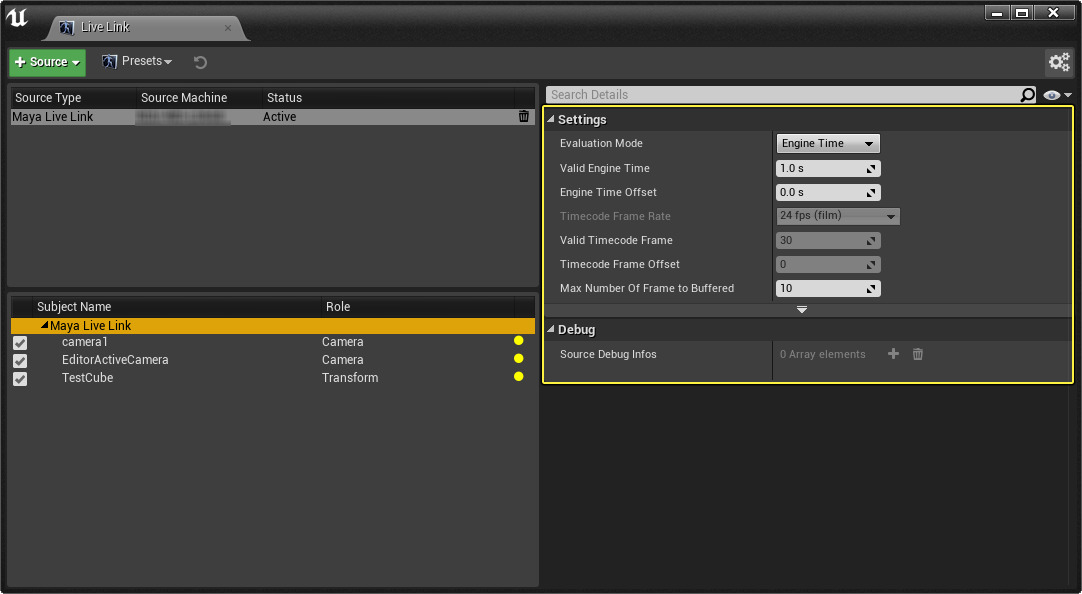Click the Engine Time Offset field
This screenshot has height=594, width=1082.
(x=828, y=192)
